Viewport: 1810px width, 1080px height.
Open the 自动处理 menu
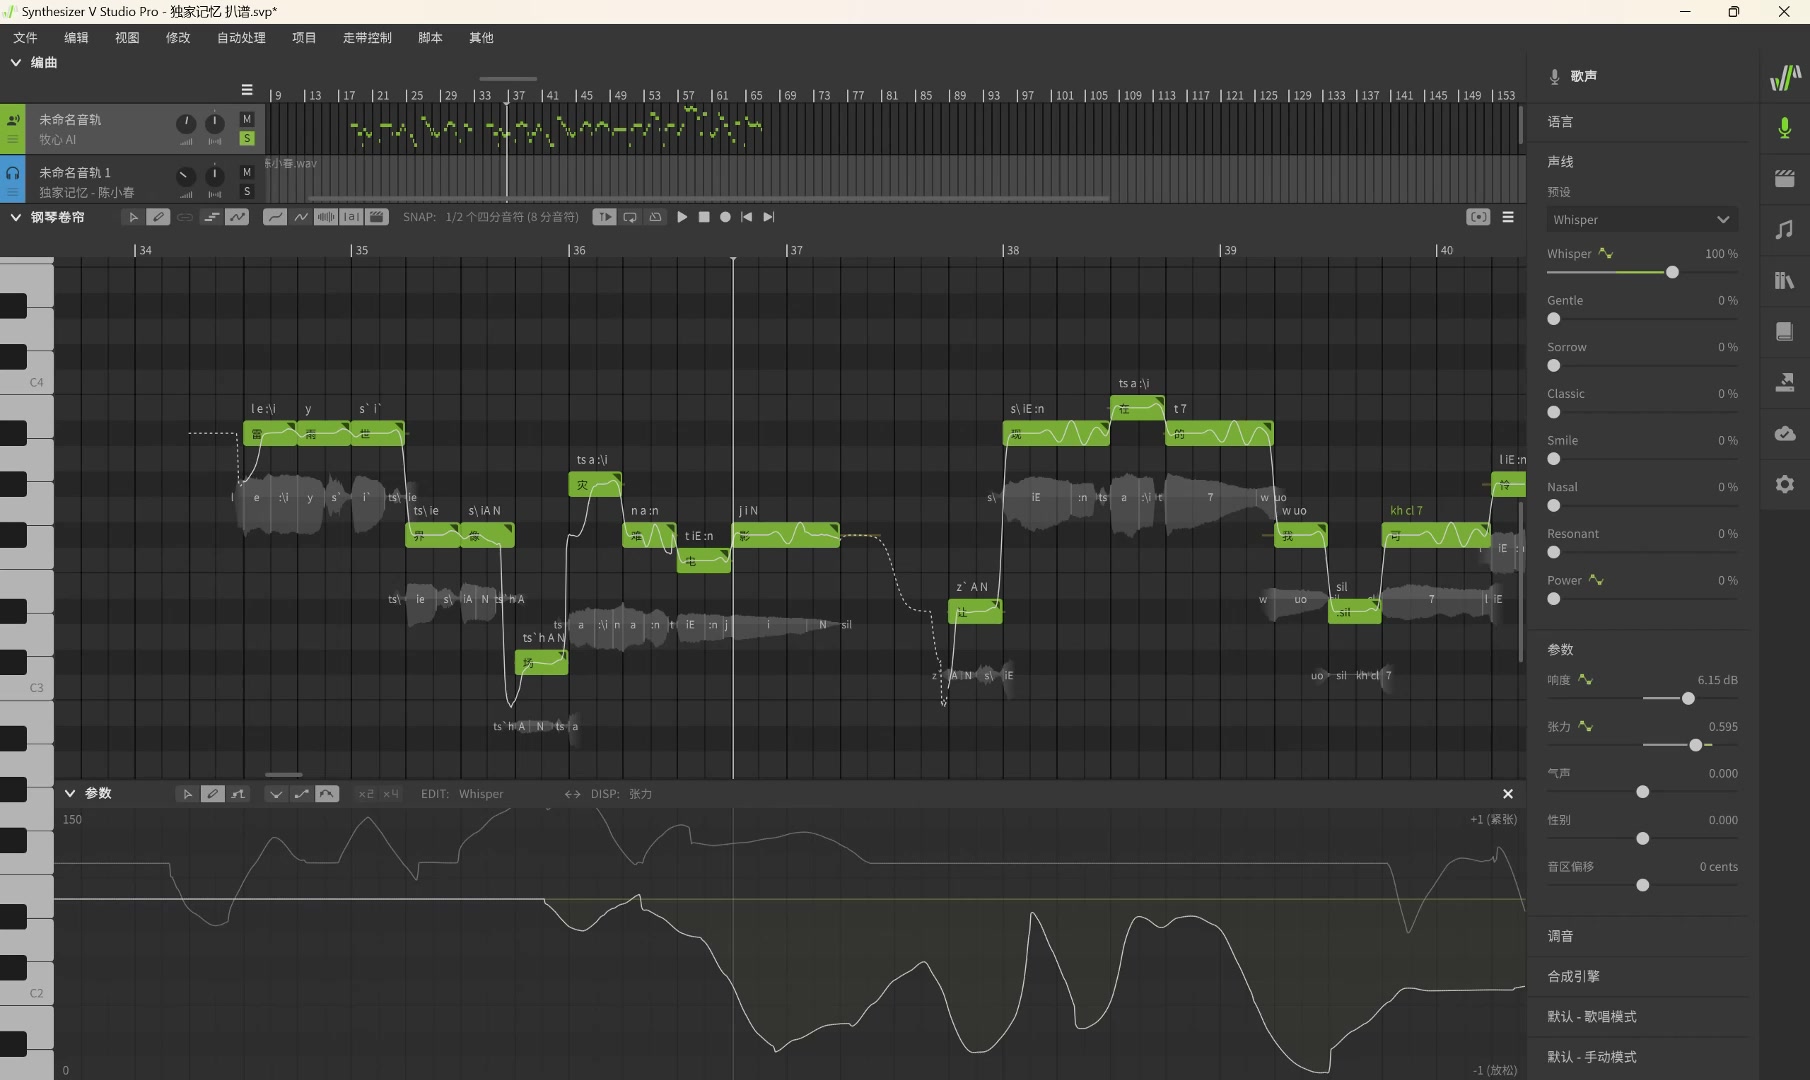(241, 38)
